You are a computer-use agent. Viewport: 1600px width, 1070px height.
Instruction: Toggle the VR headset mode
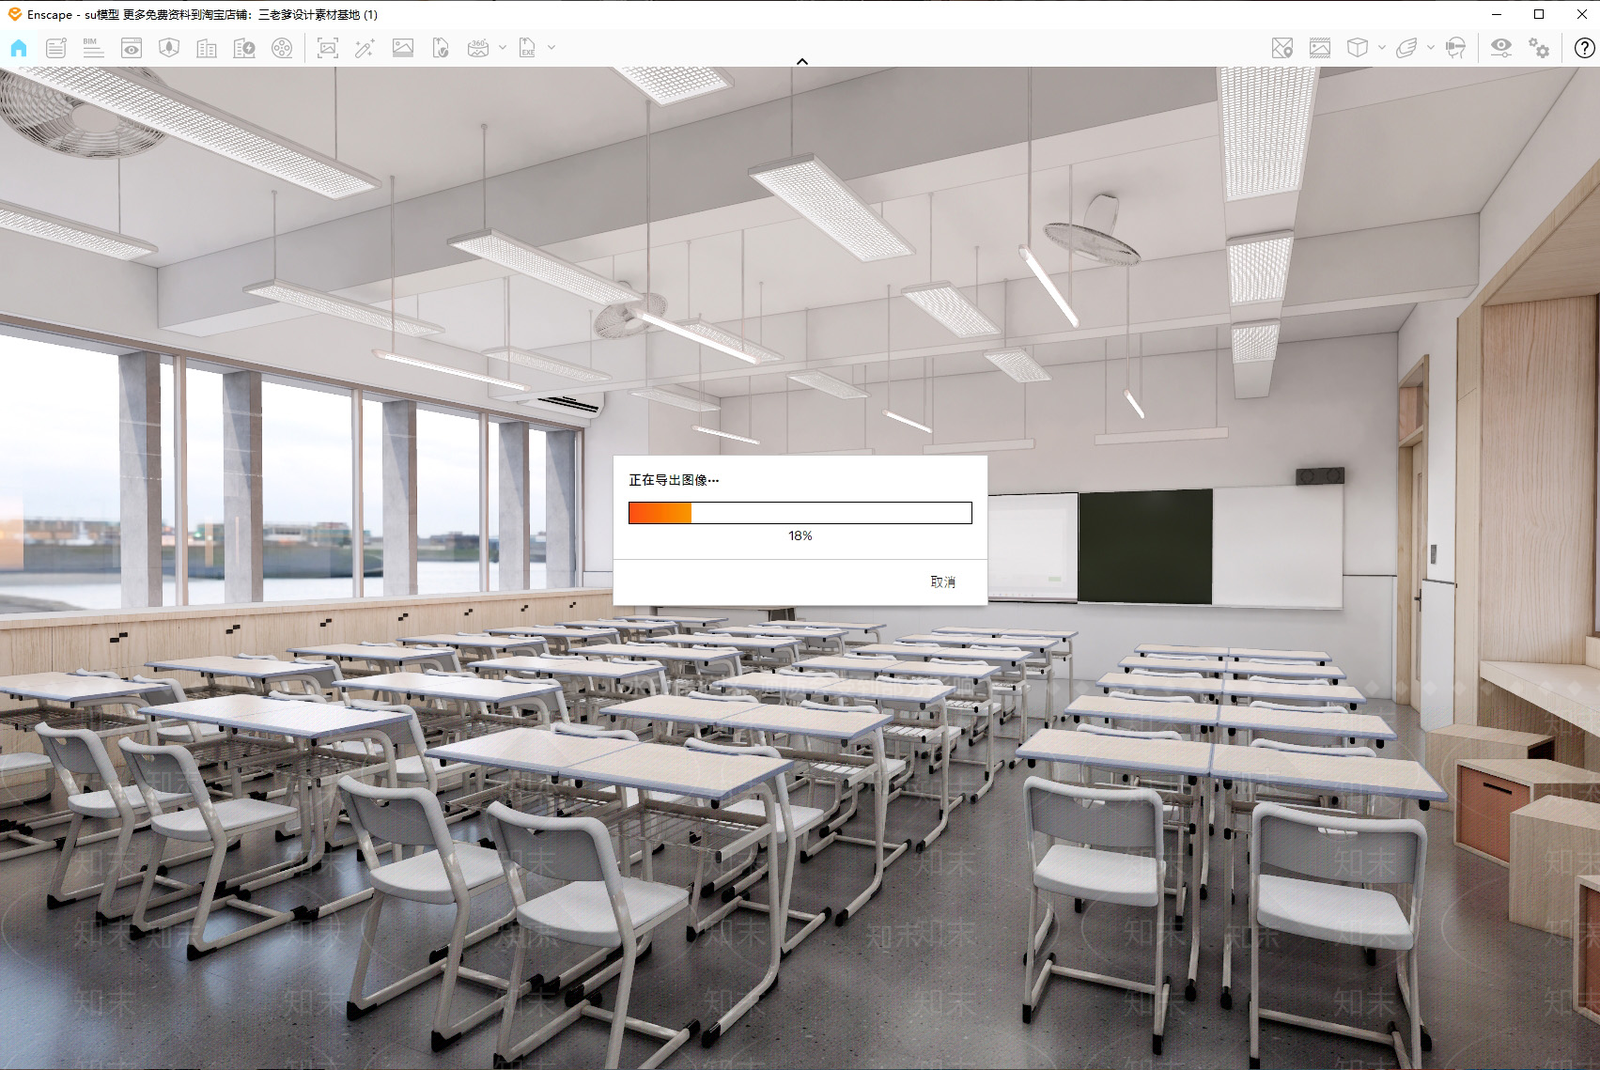click(1456, 48)
